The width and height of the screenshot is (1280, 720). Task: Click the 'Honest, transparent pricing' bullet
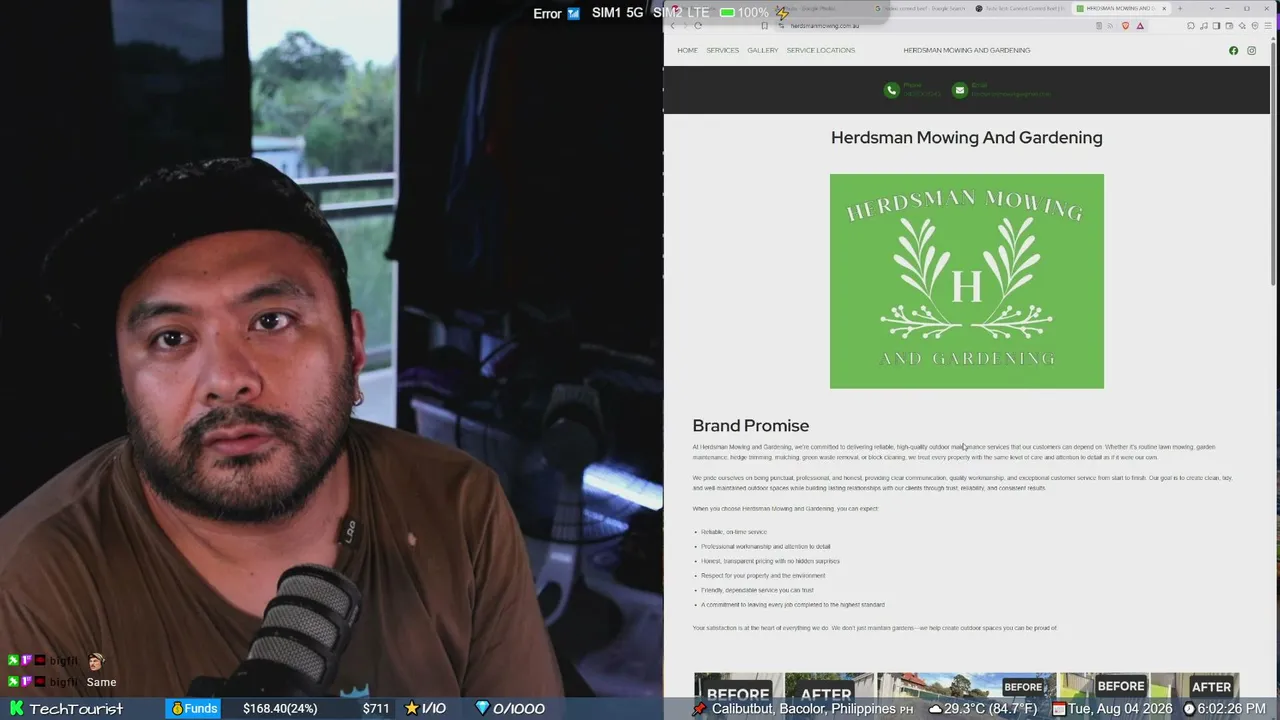click(x=770, y=561)
